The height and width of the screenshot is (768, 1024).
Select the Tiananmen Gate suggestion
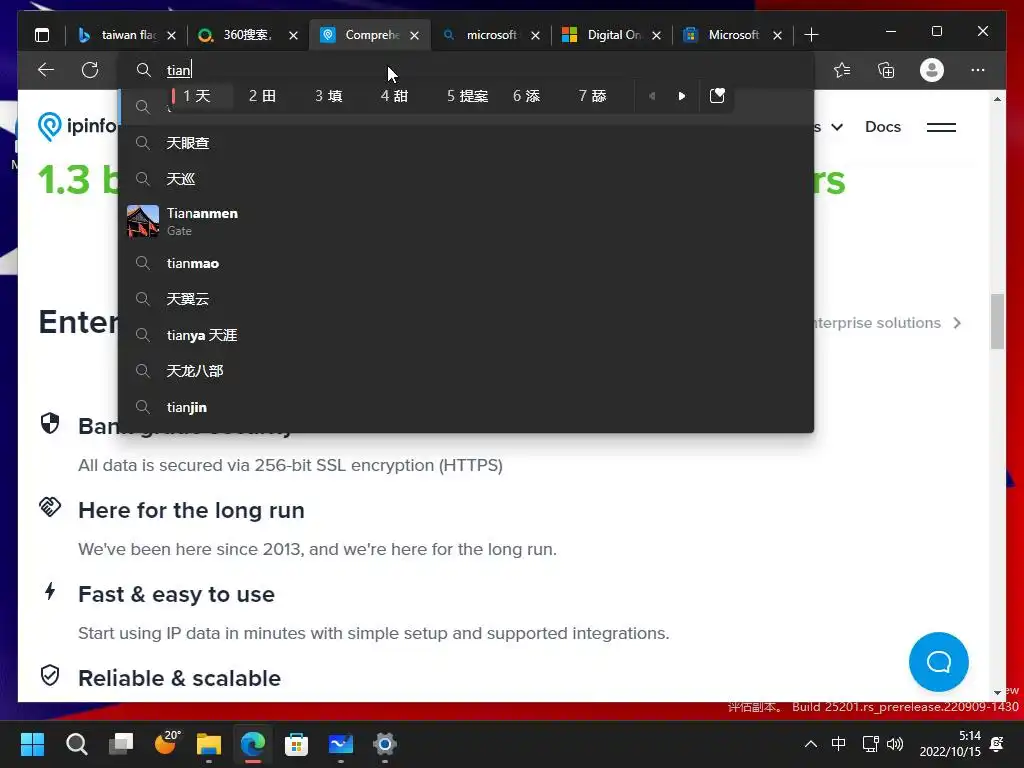click(x=466, y=221)
